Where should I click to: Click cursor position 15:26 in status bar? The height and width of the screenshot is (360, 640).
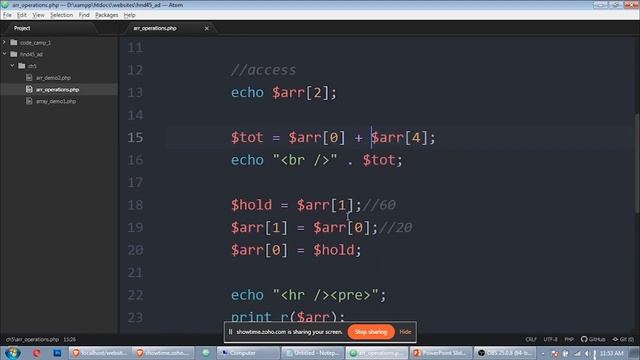click(x=69, y=340)
